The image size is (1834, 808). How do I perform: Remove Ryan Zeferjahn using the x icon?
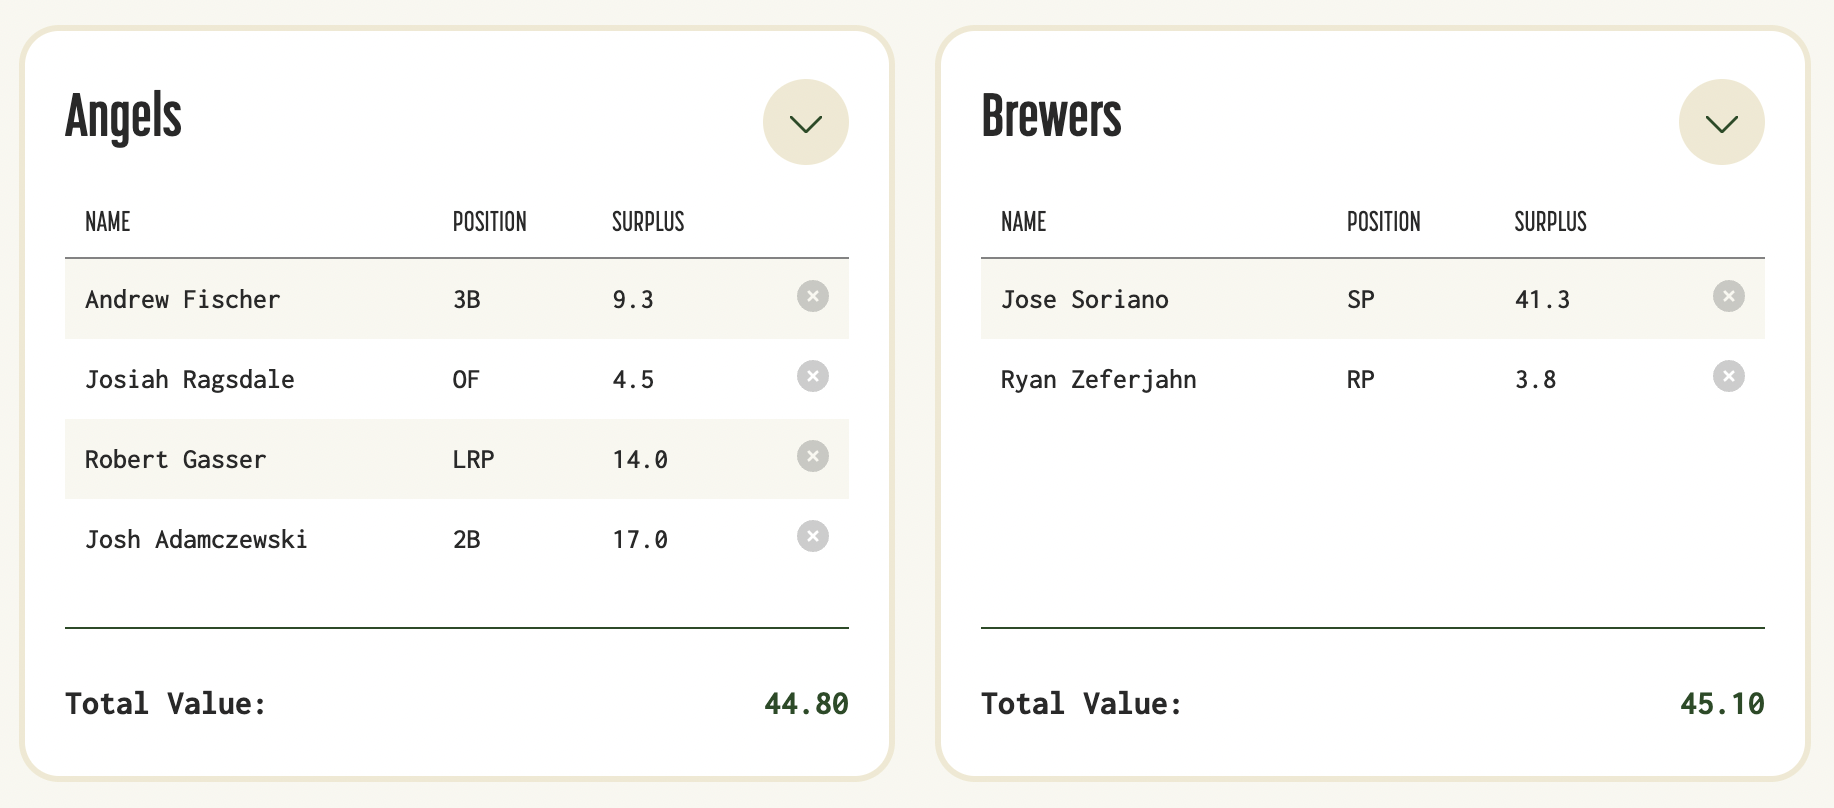[1729, 376]
